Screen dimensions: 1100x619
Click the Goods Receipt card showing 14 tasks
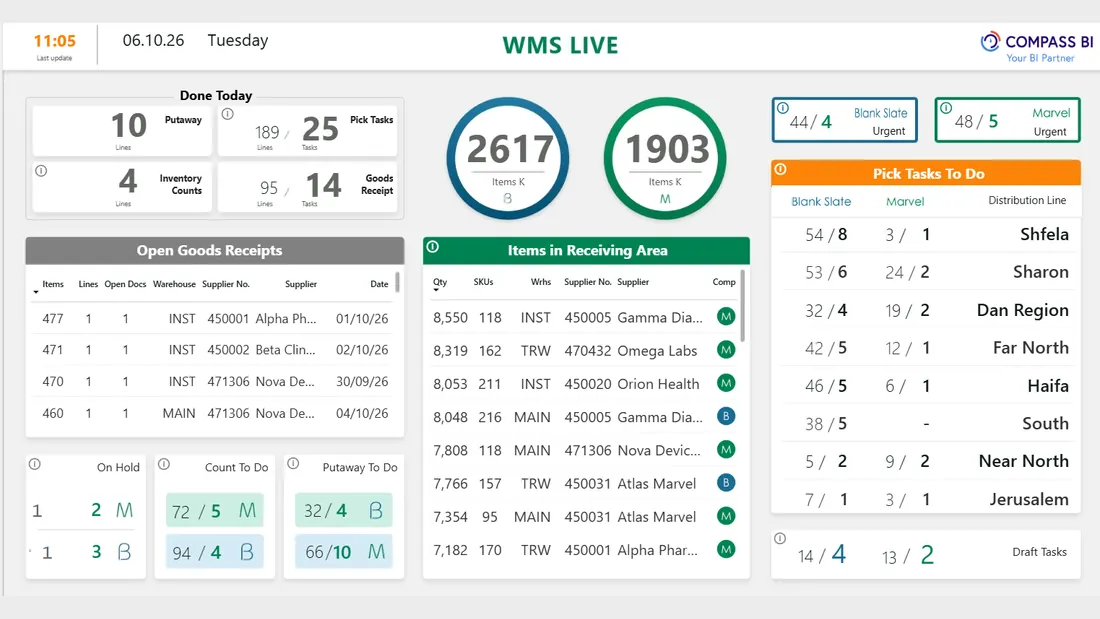pos(307,187)
